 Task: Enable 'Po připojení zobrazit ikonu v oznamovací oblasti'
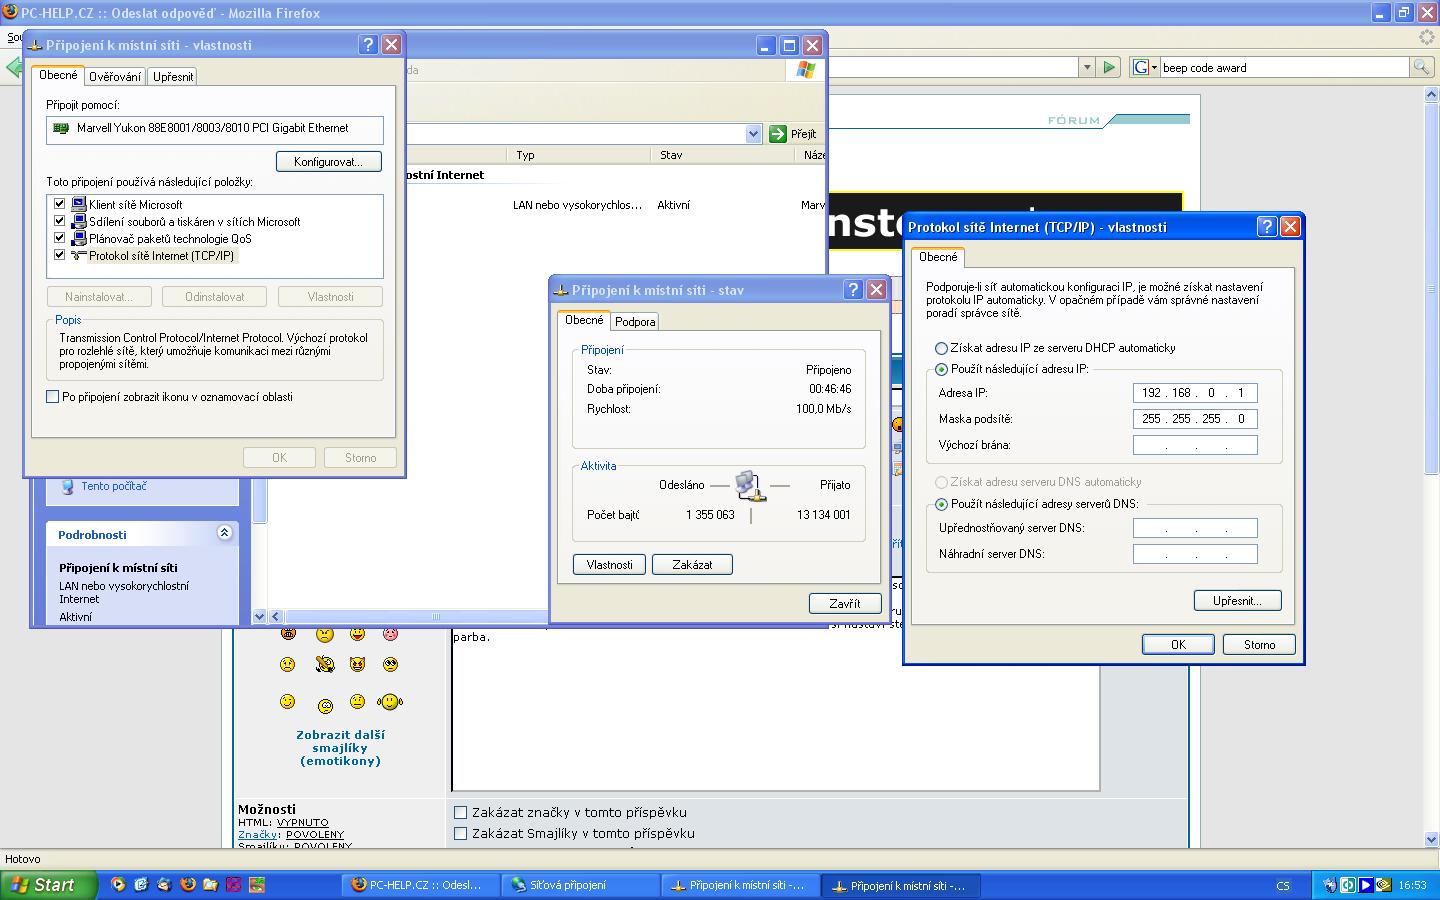(x=53, y=397)
